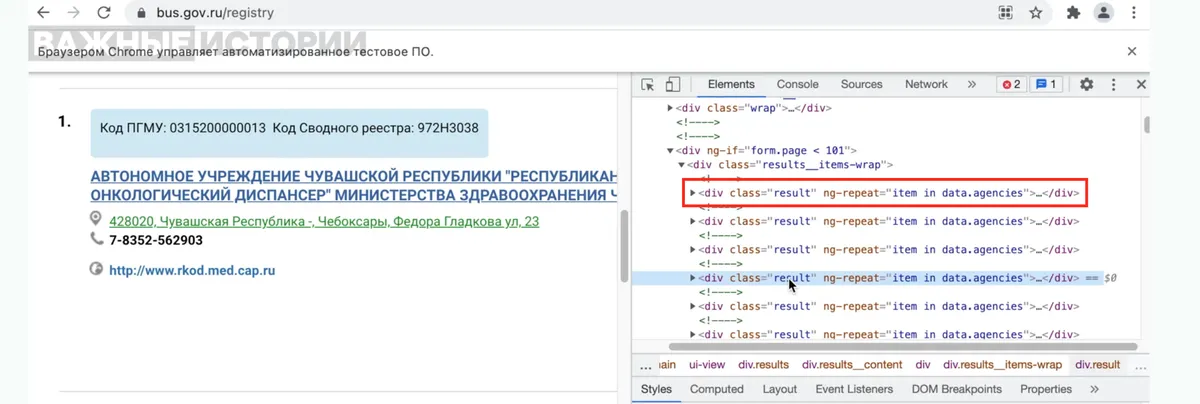The height and width of the screenshot is (404, 1200).
Task: Go forward in browser history
Action: coord(73,13)
